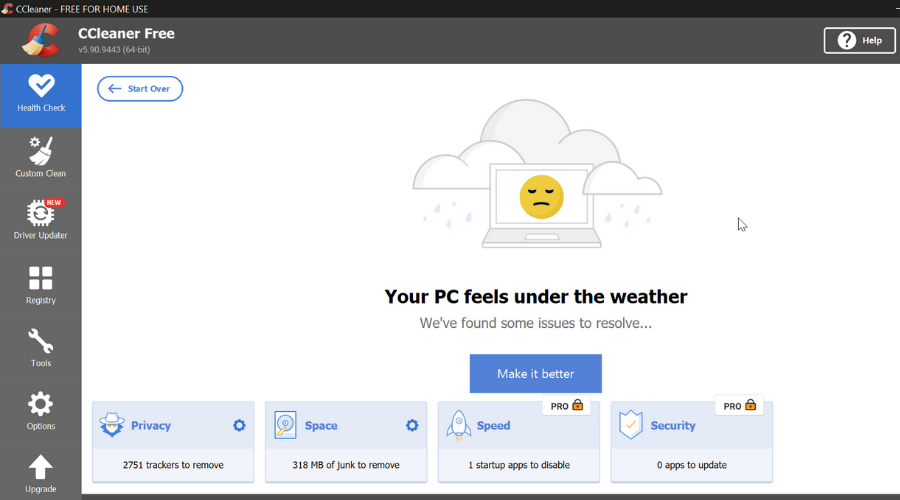The width and height of the screenshot is (900, 500).
Task: Click 'Your PC feels under the weather' heading
Action: click(x=536, y=297)
